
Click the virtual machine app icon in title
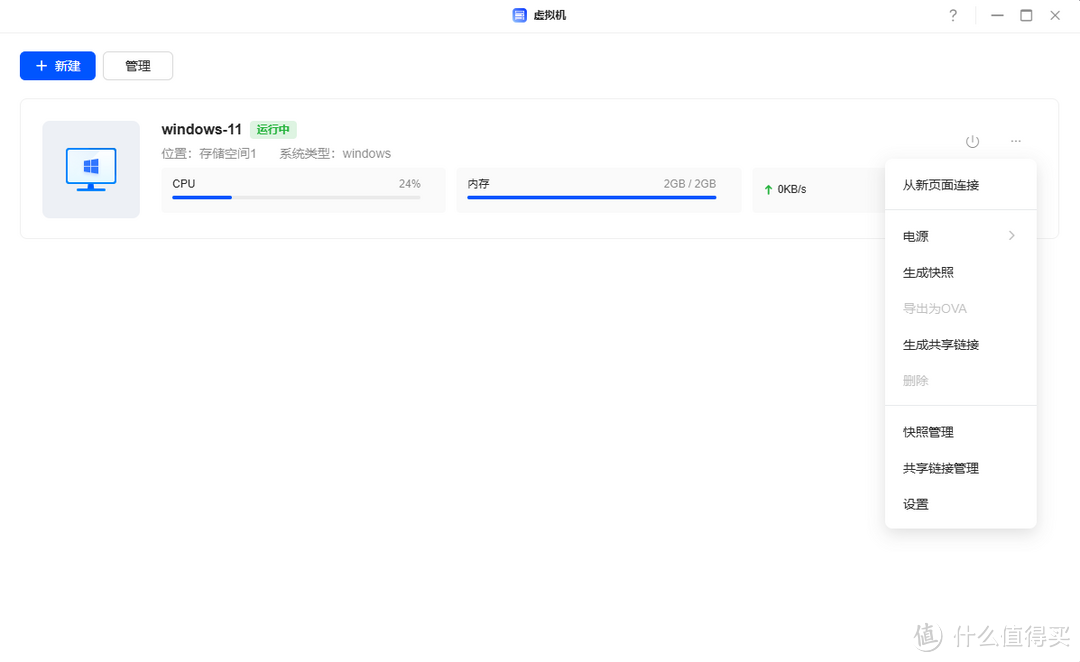click(519, 16)
